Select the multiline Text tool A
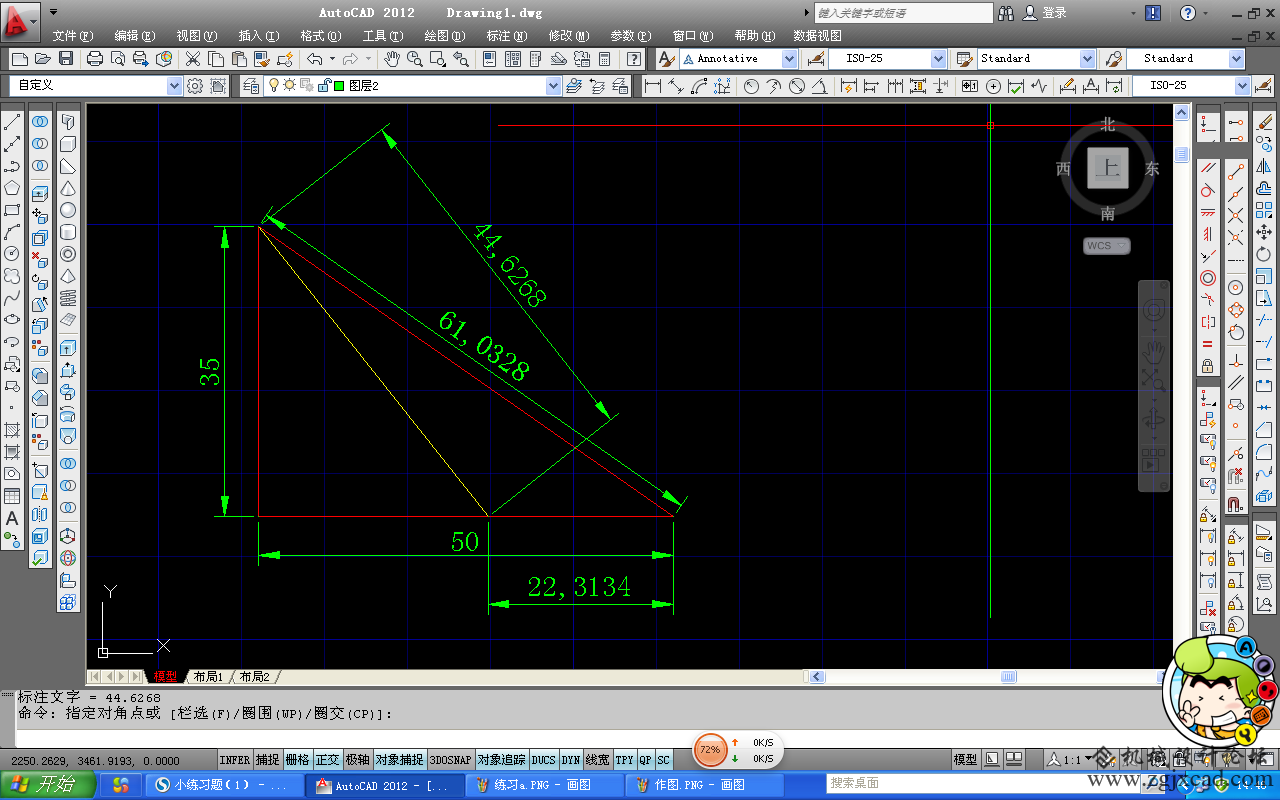The width and height of the screenshot is (1280, 800). [12, 518]
